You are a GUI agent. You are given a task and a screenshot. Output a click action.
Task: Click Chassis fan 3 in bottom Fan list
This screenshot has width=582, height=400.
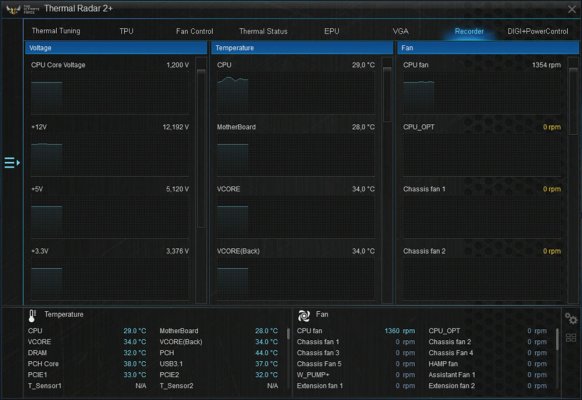318,353
